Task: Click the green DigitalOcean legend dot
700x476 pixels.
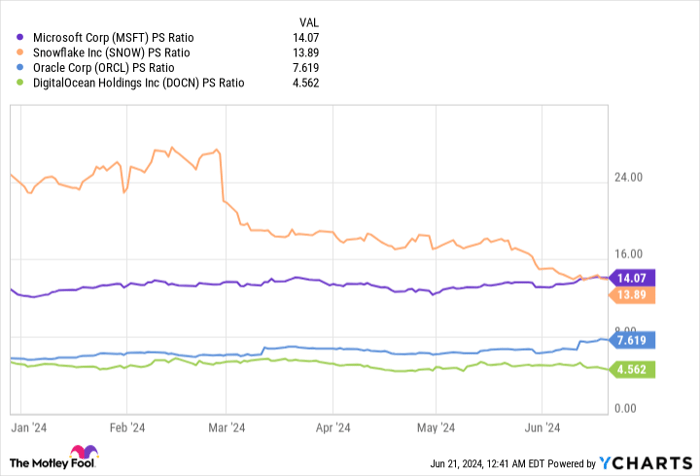Action: click(x=20, y=83)
